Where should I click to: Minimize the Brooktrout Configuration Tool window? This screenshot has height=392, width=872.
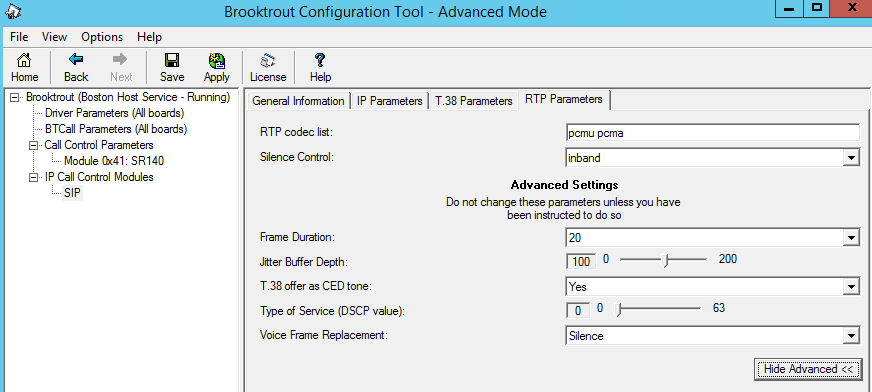(x=789, y=8)
